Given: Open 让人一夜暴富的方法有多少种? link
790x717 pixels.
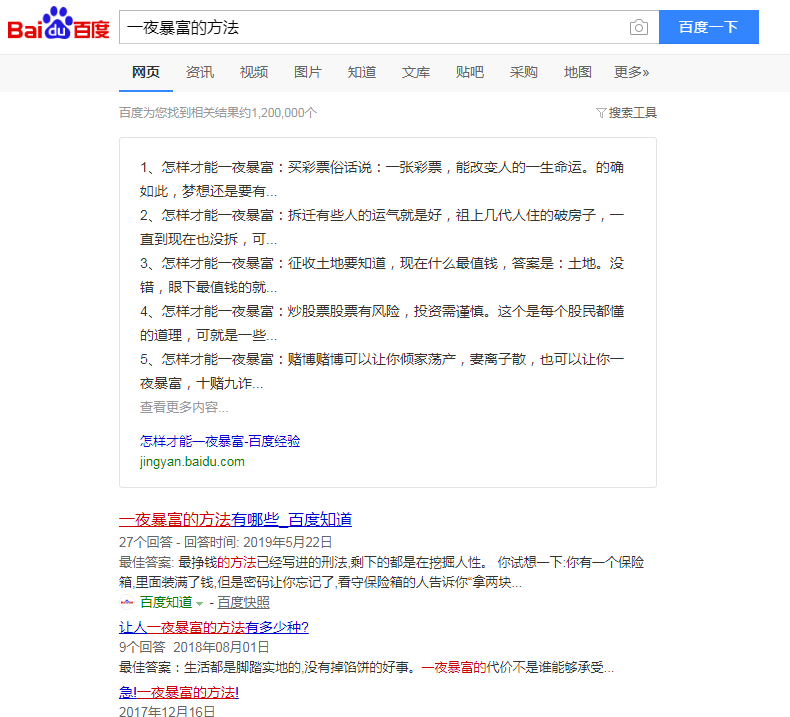Looking at the screenshot, I should [x=214, y=627].
